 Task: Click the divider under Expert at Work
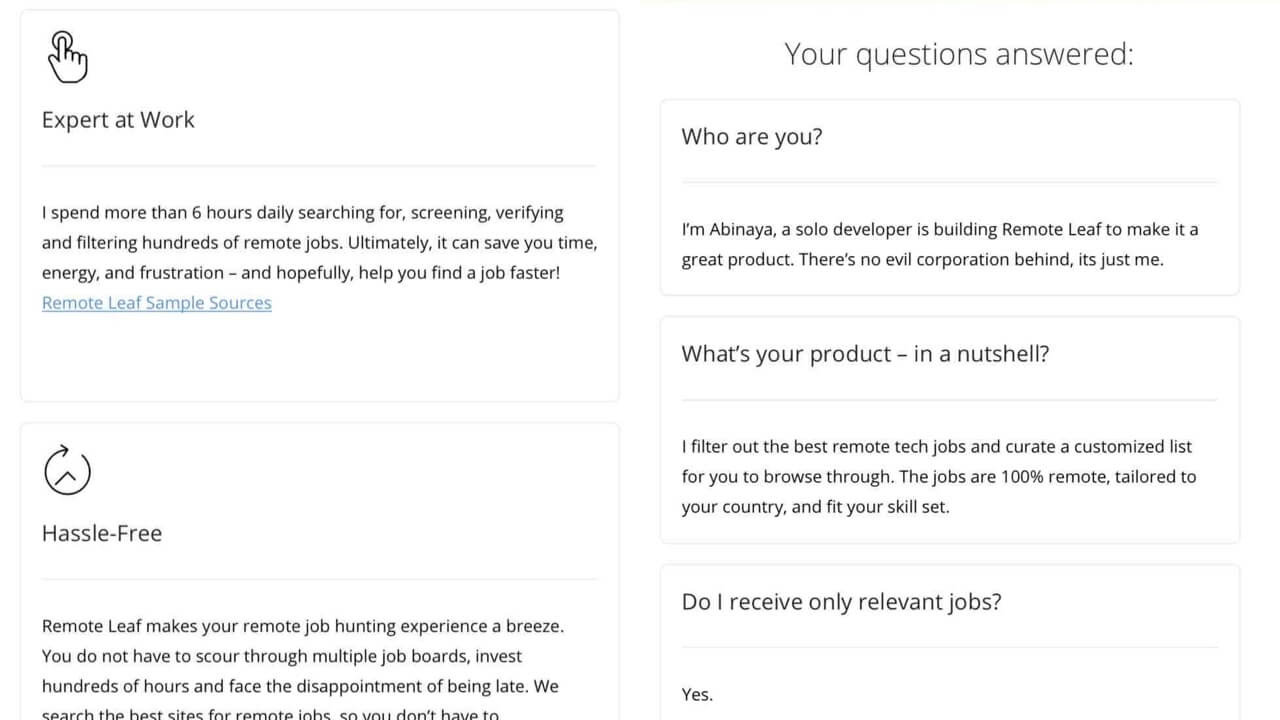coord(319,166)
